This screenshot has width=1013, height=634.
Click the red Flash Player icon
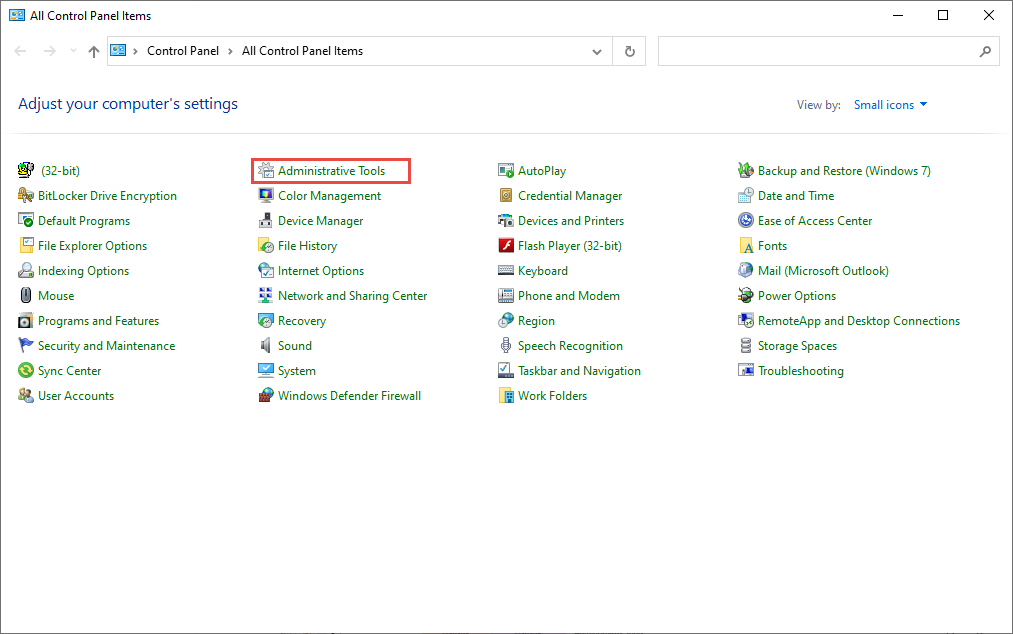pyautogui.click(x=506, y=246)
